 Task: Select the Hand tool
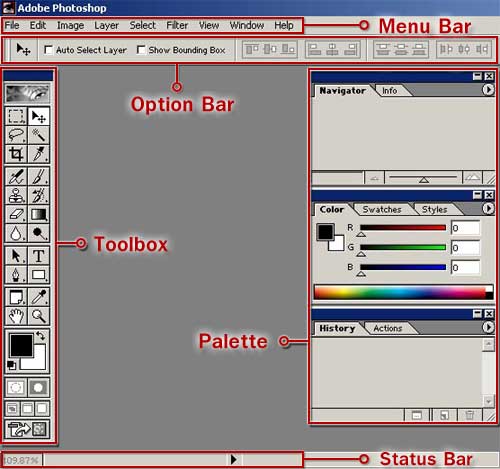16,316
